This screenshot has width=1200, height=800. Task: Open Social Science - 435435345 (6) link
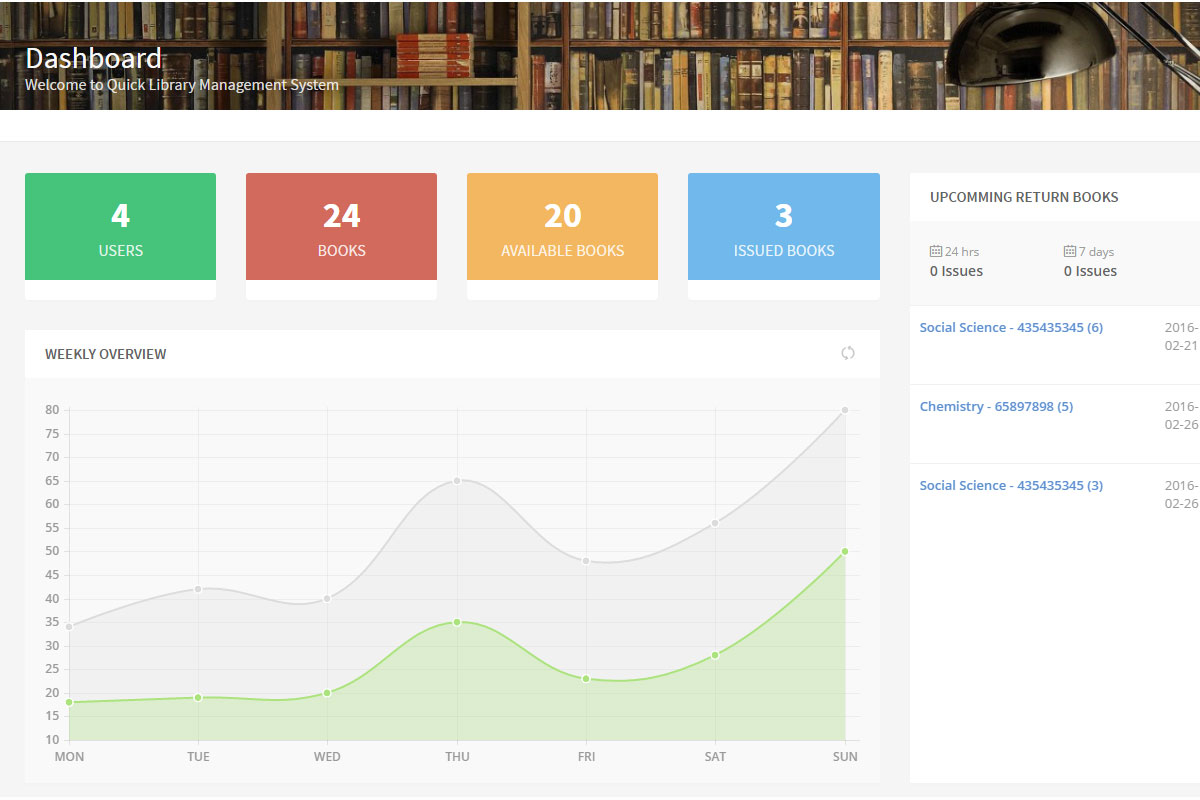pyautogui.click(x=1011, y=328)
